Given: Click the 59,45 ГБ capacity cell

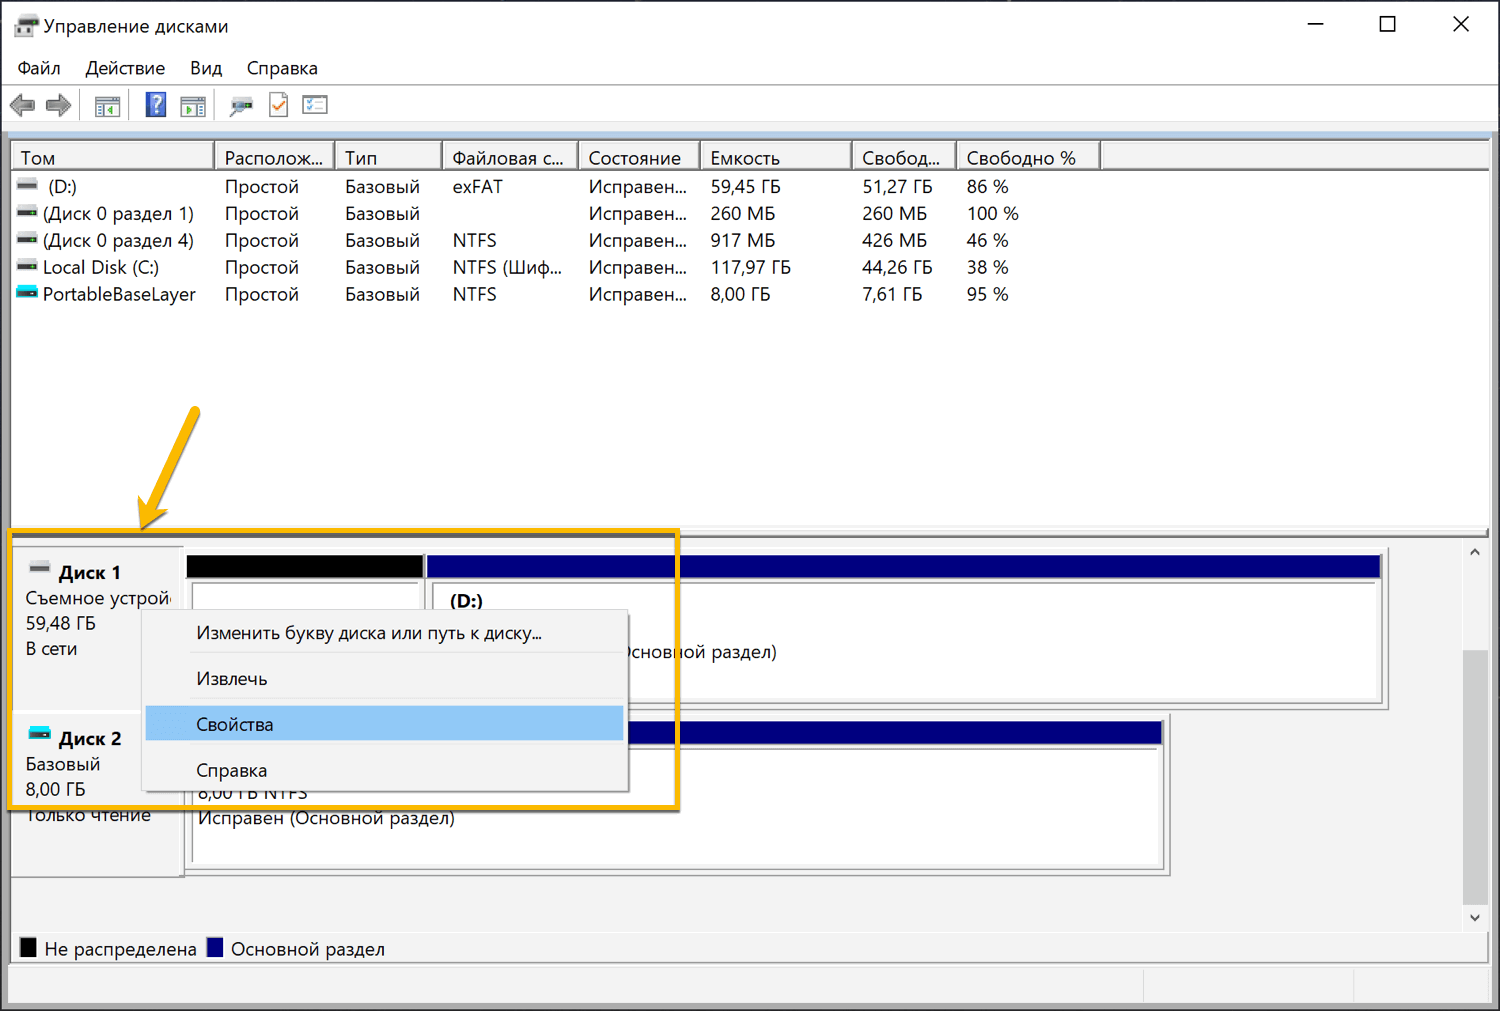Looking at the screenshot, I should [x=745, y=186].
